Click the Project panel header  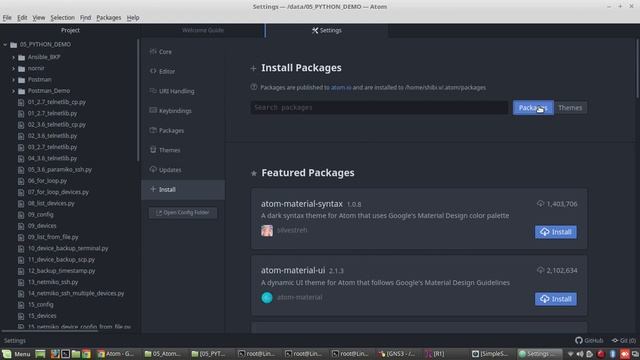(x=70, y=30)
